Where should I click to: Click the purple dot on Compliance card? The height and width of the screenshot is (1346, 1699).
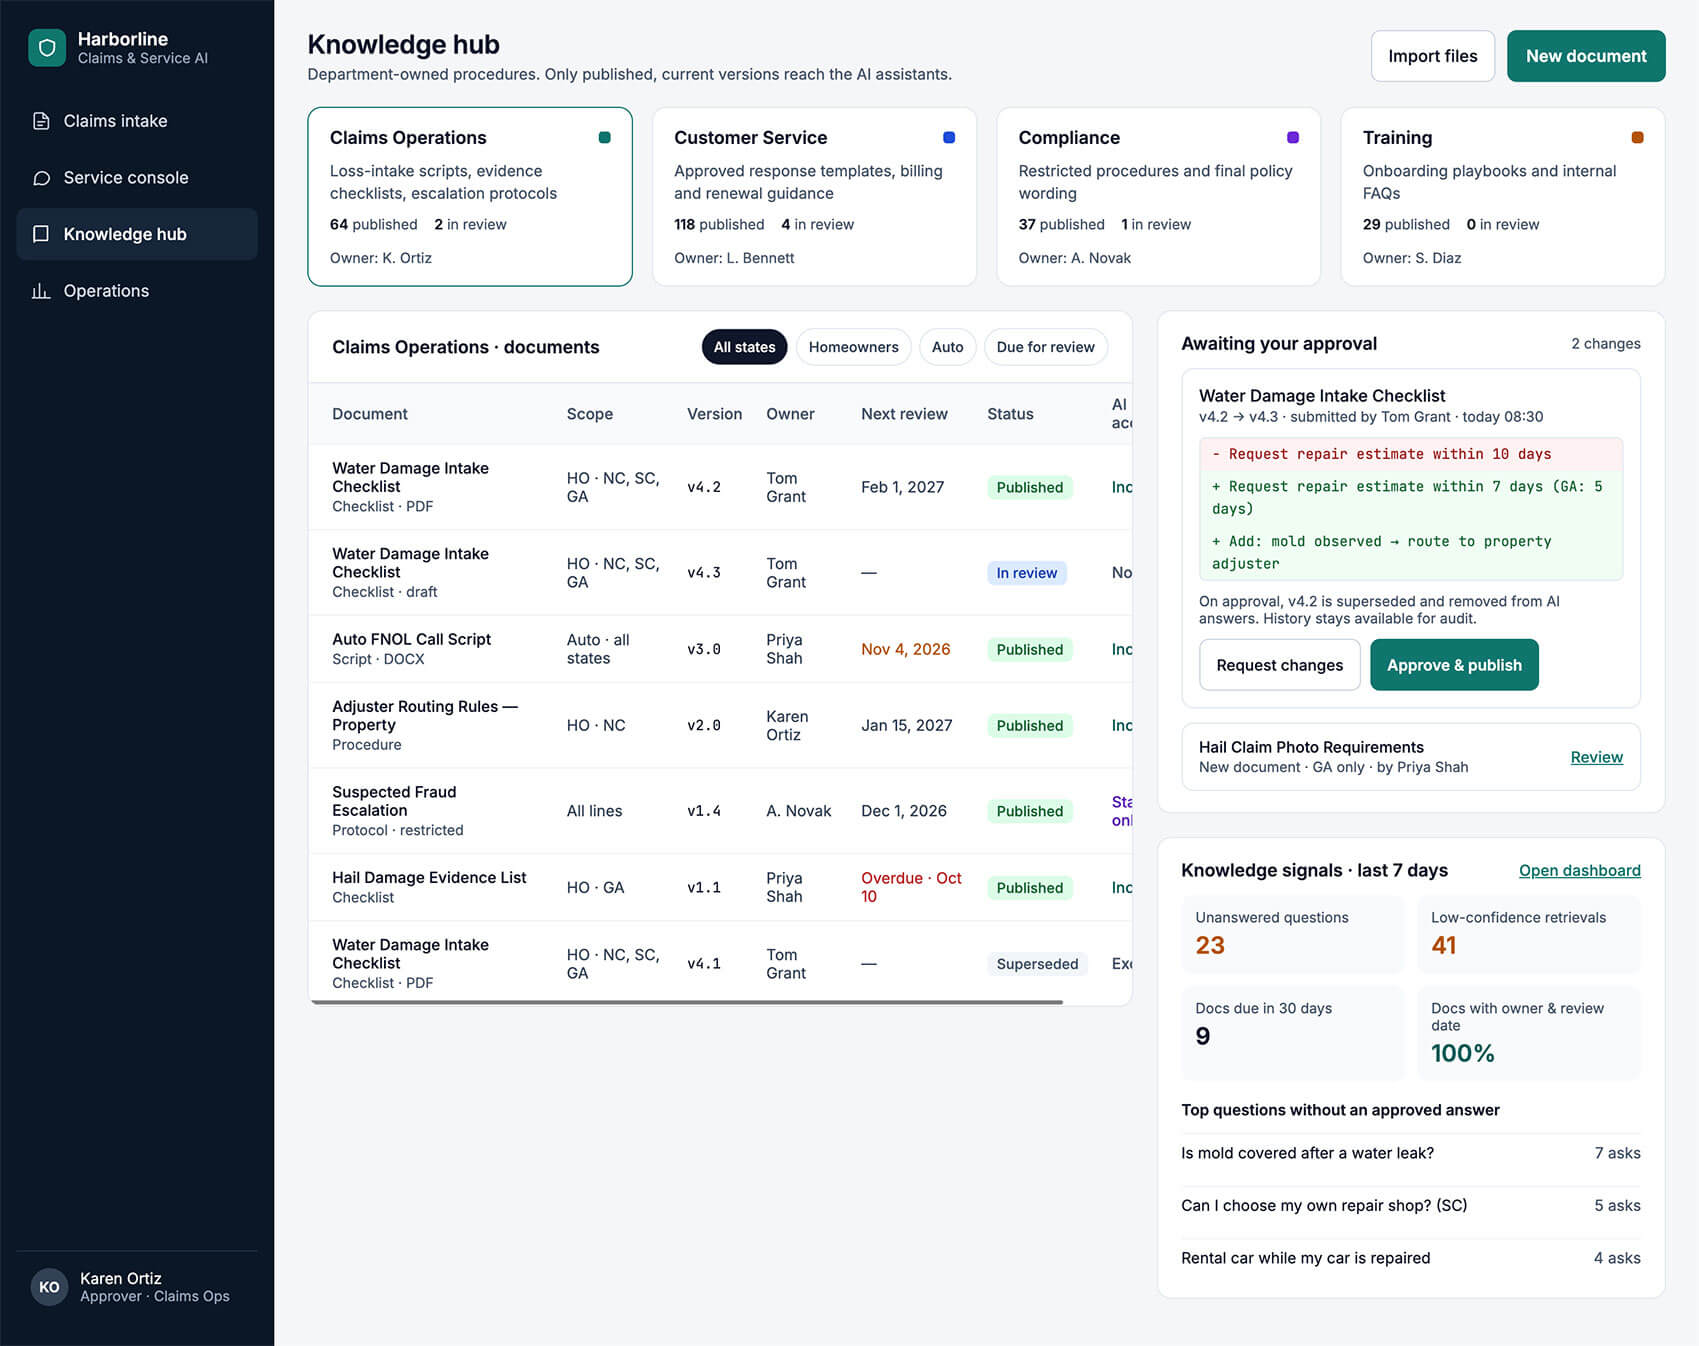(x=1293, y=138)
